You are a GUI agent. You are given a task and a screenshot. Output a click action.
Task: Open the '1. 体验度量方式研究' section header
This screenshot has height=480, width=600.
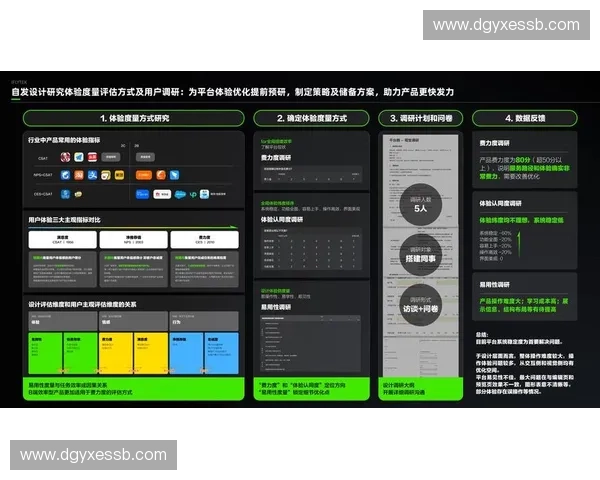point(134,118)
